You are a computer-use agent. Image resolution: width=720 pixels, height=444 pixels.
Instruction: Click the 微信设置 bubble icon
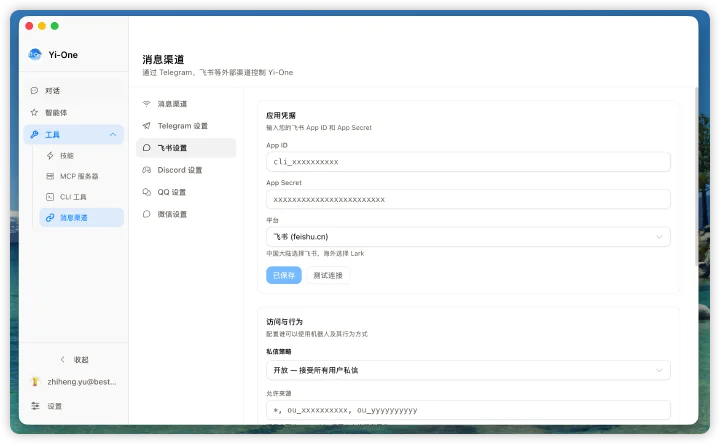coord(146,214)
